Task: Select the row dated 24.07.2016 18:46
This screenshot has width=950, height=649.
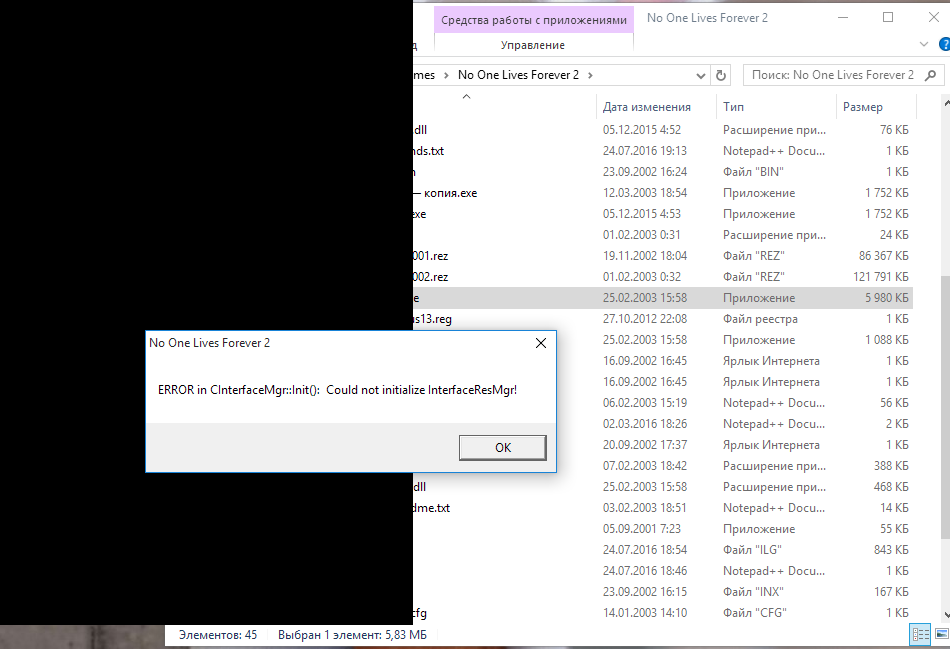Action: tap(663, 571)
